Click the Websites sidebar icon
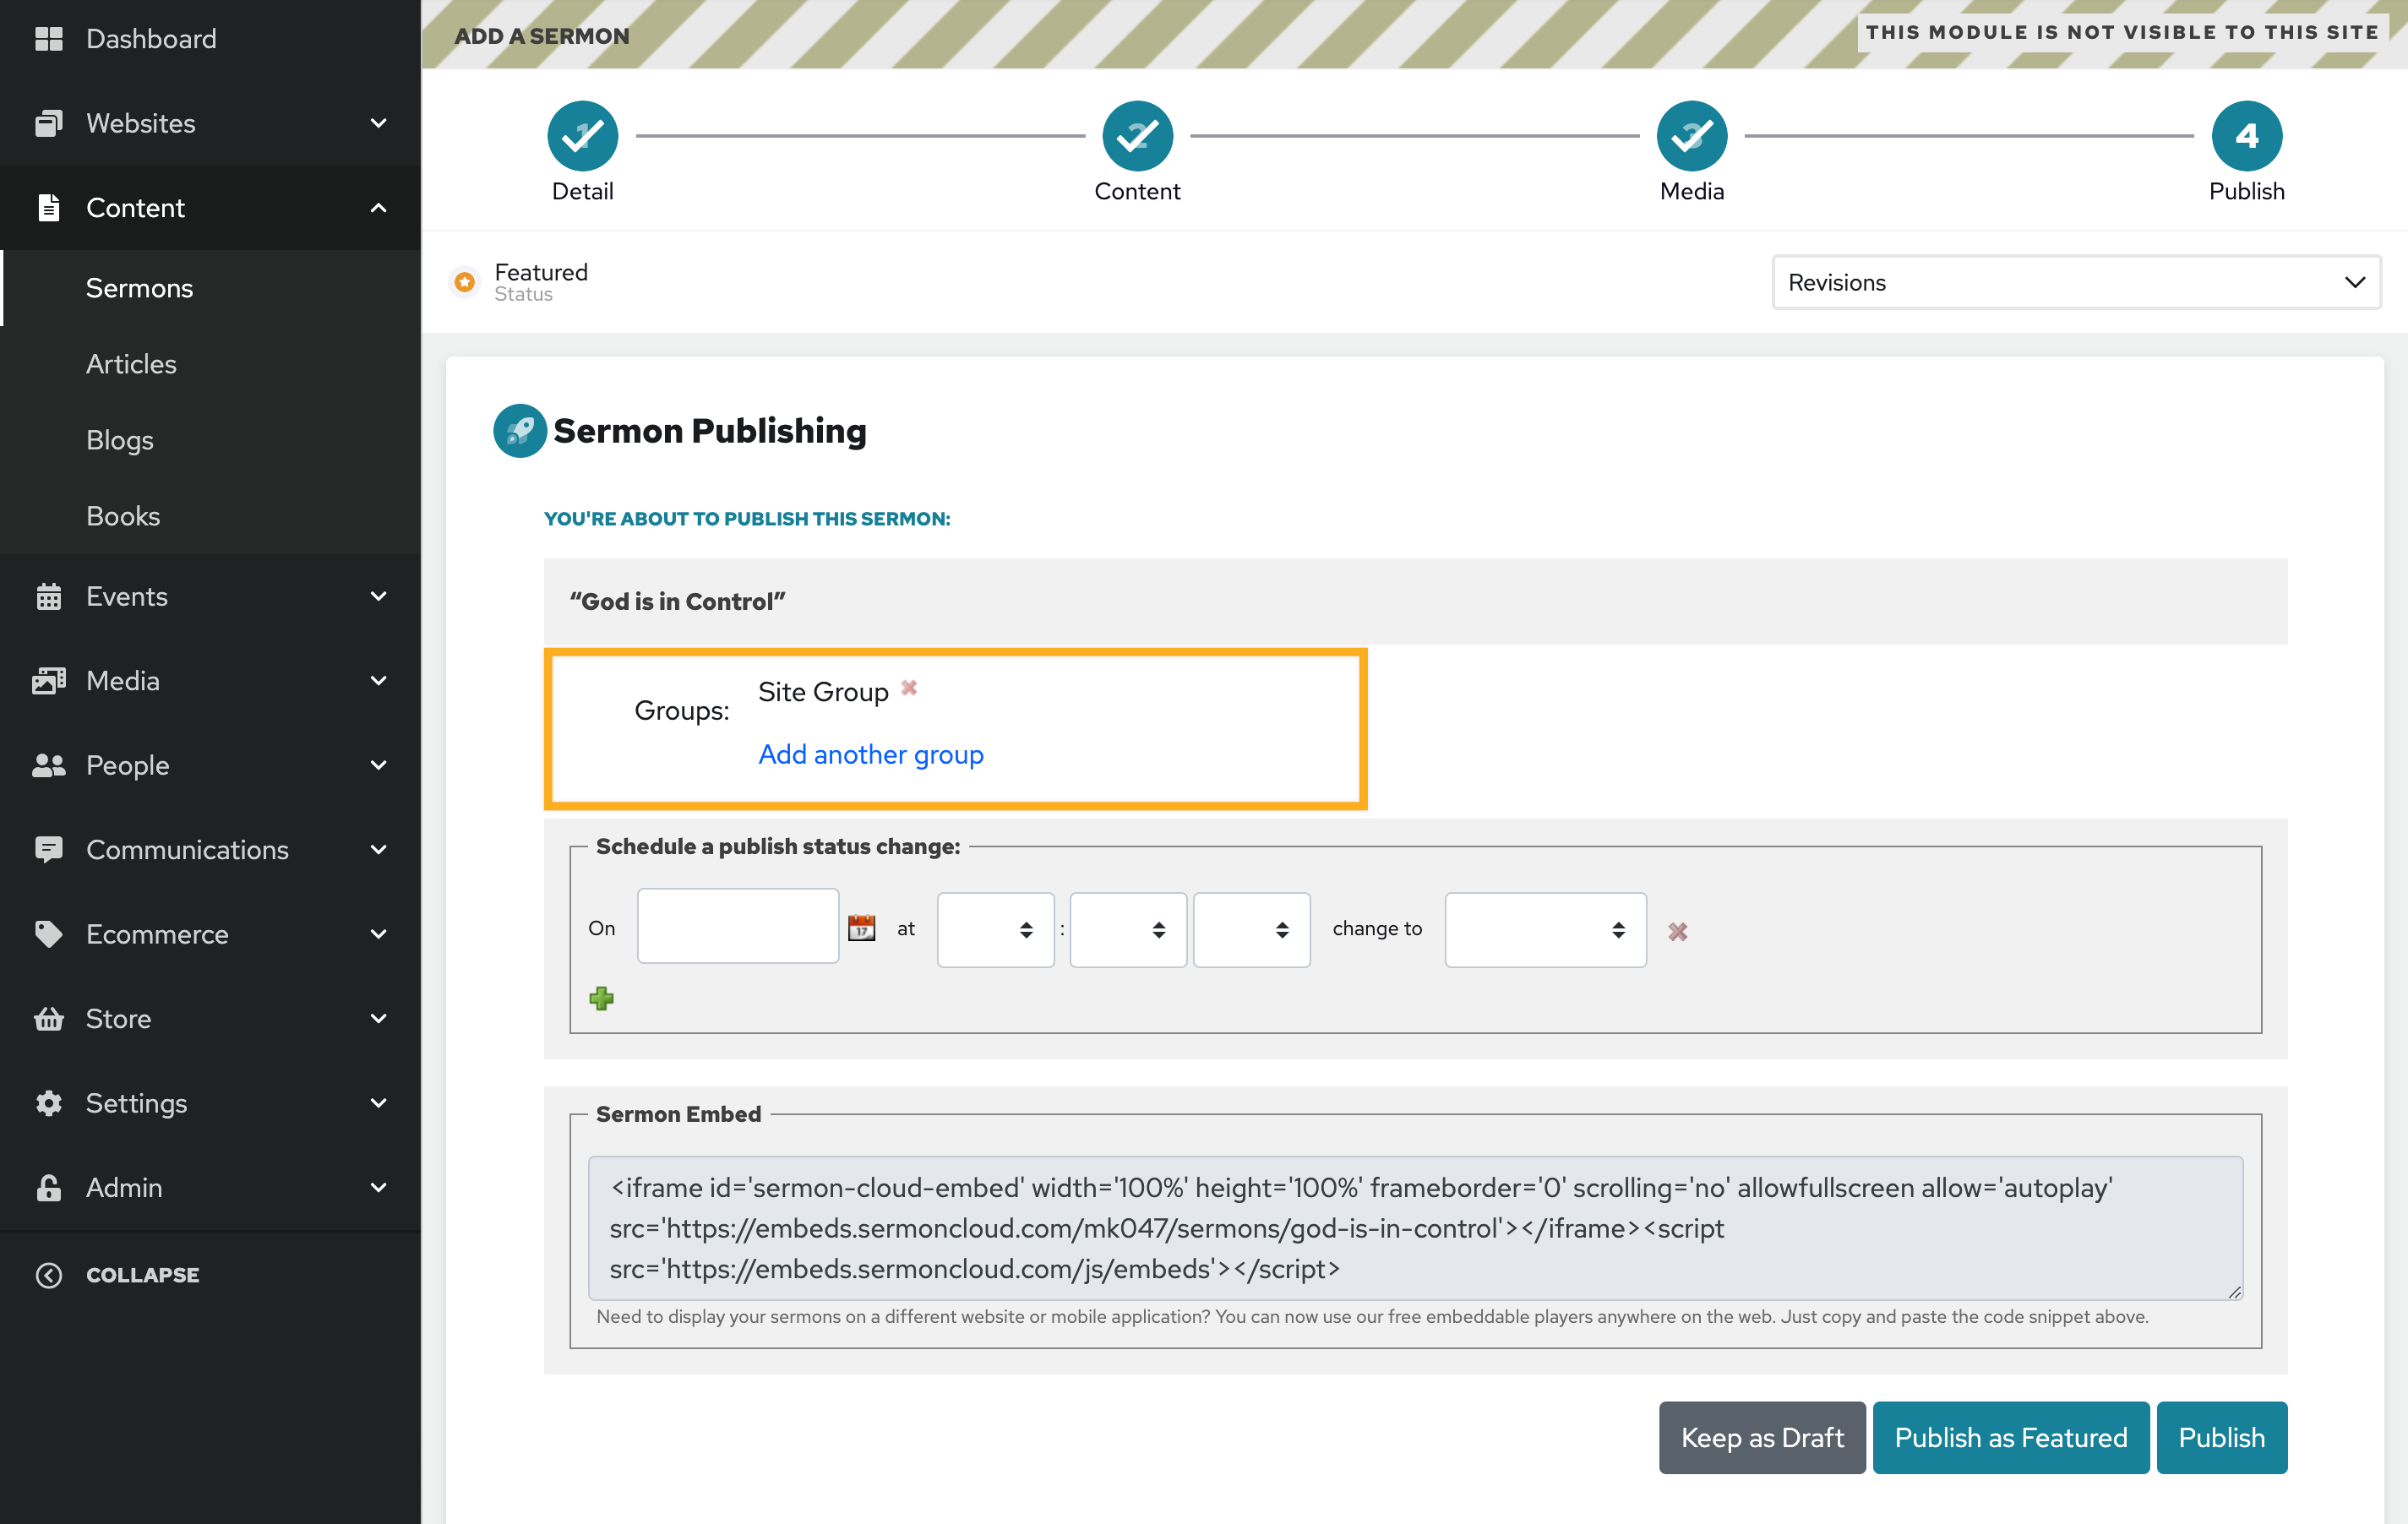 48,123
